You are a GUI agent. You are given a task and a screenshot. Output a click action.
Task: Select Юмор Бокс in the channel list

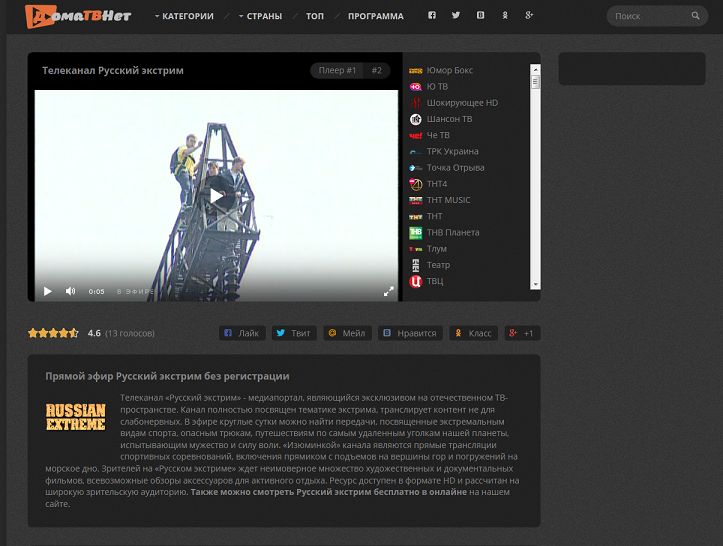pos(450,71)
